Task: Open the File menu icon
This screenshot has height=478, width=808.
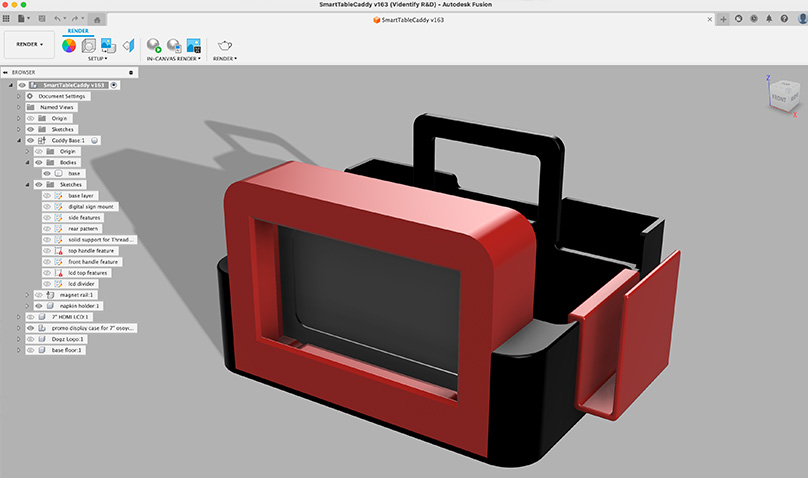Action: tap(23, 19)
